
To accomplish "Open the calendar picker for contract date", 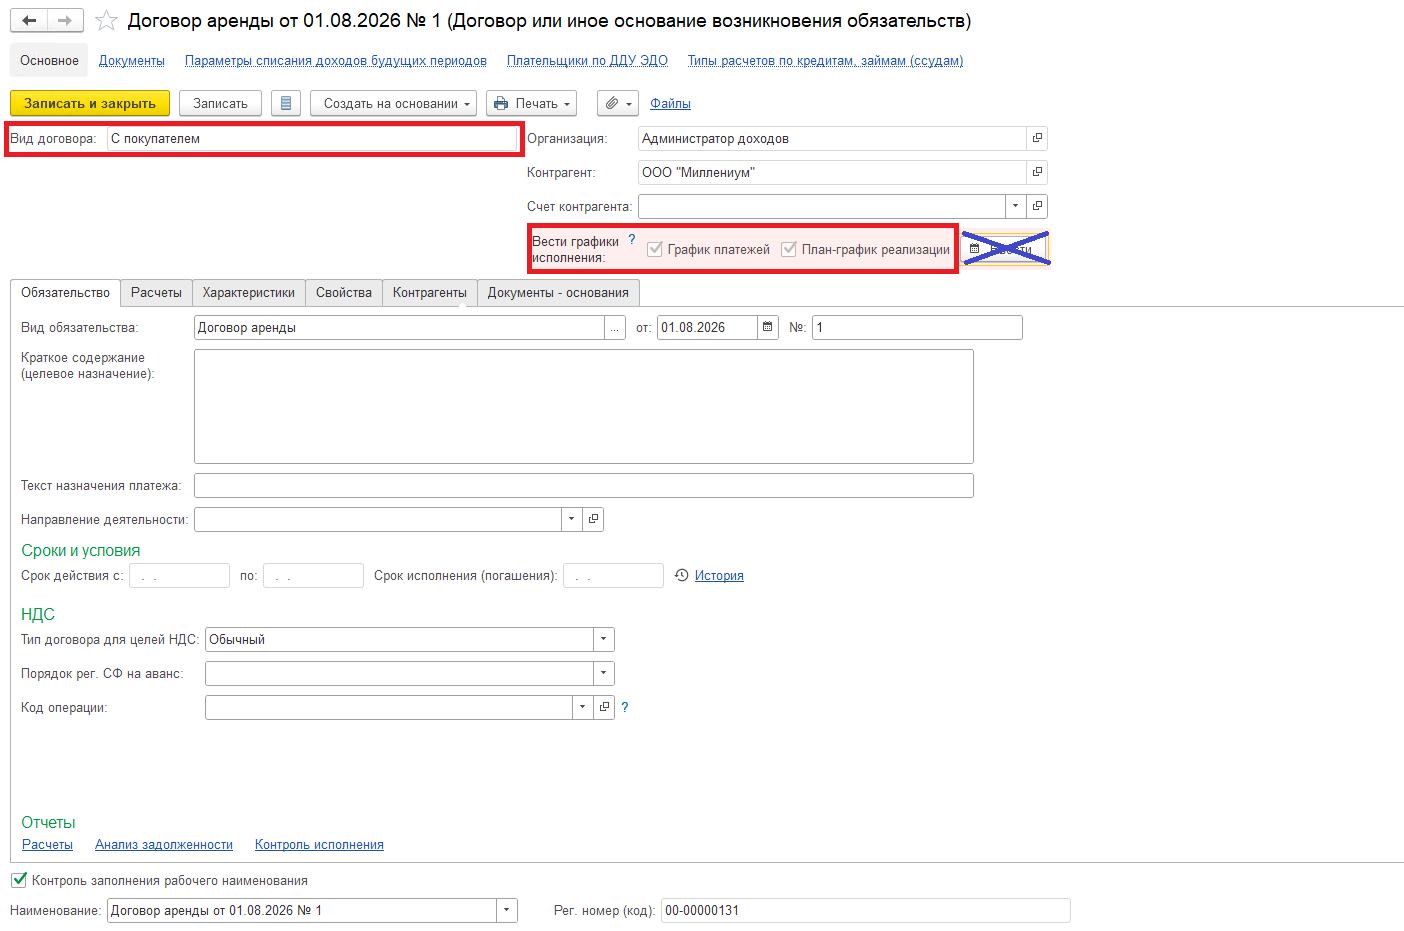I will (767, 327).
